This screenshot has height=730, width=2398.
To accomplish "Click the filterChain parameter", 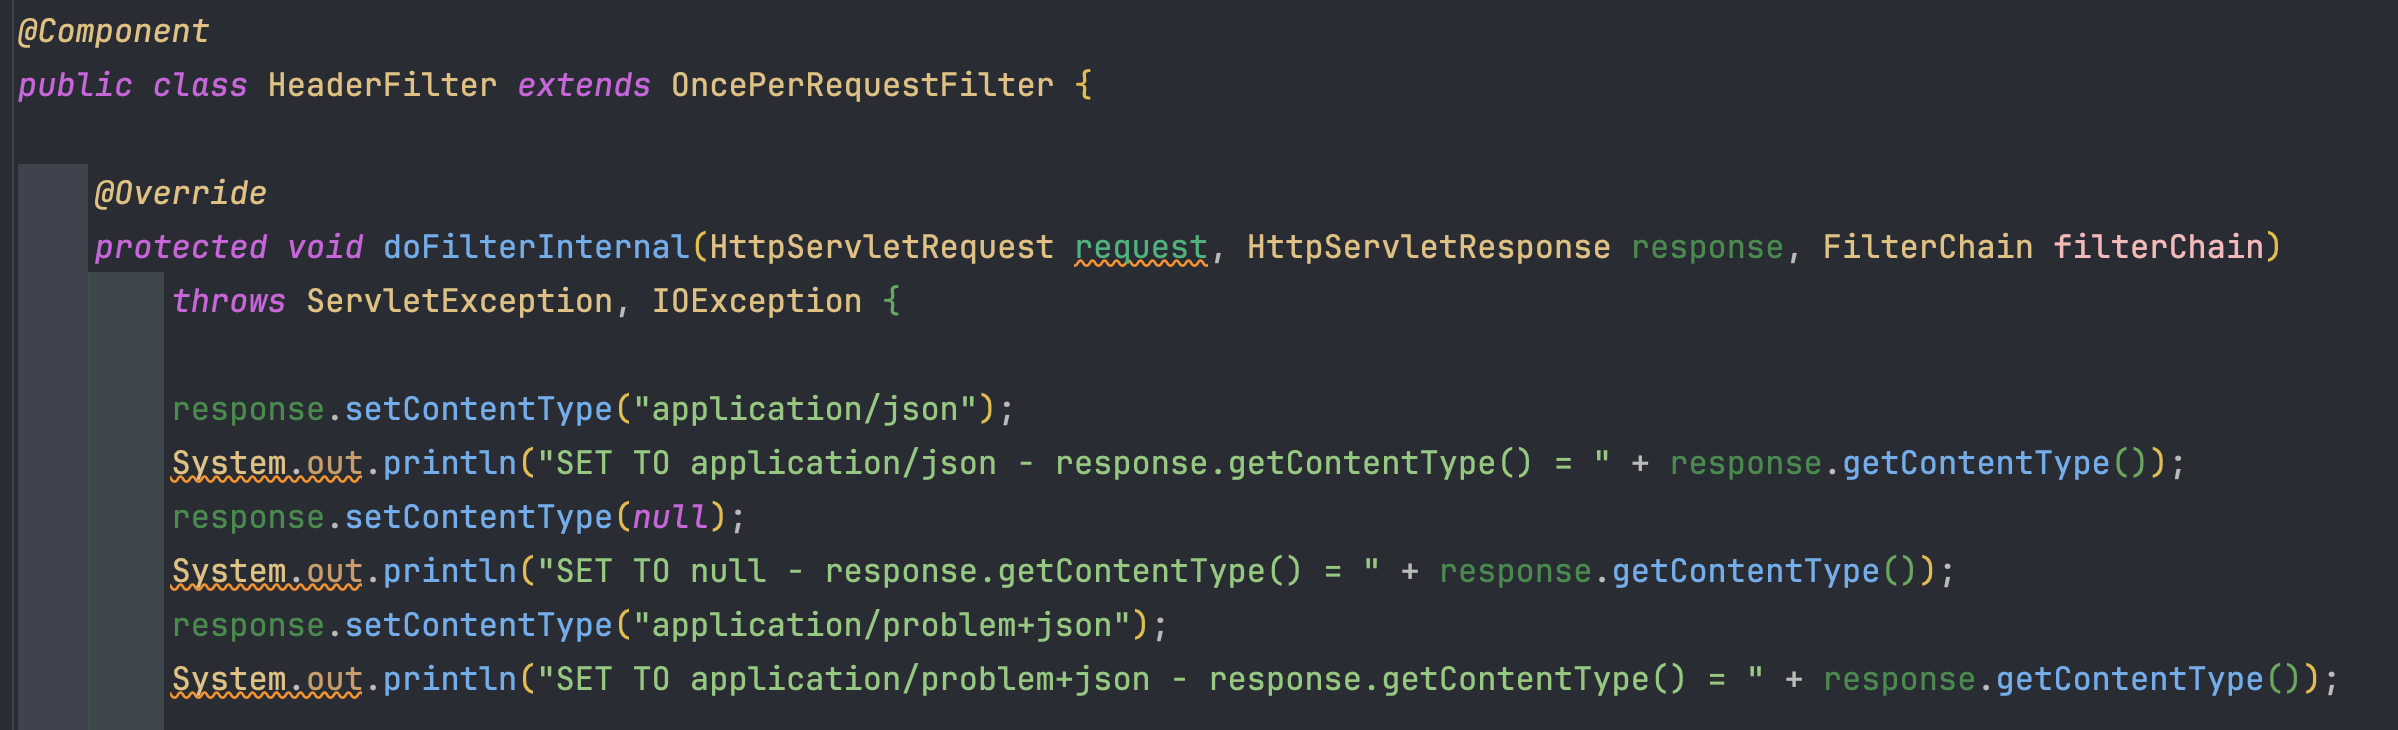I will (x=2158, y=247).
